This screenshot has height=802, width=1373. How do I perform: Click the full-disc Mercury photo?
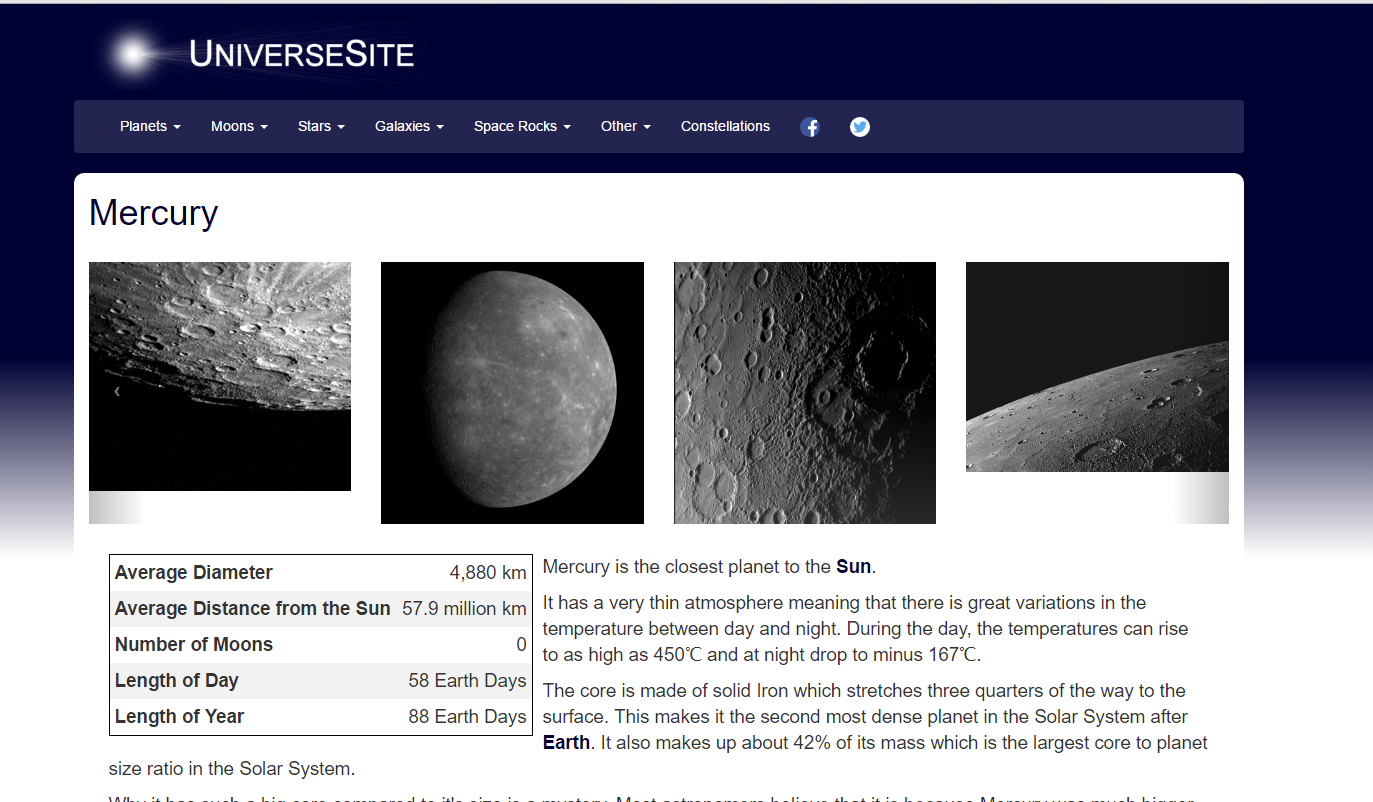pos(512,392)
